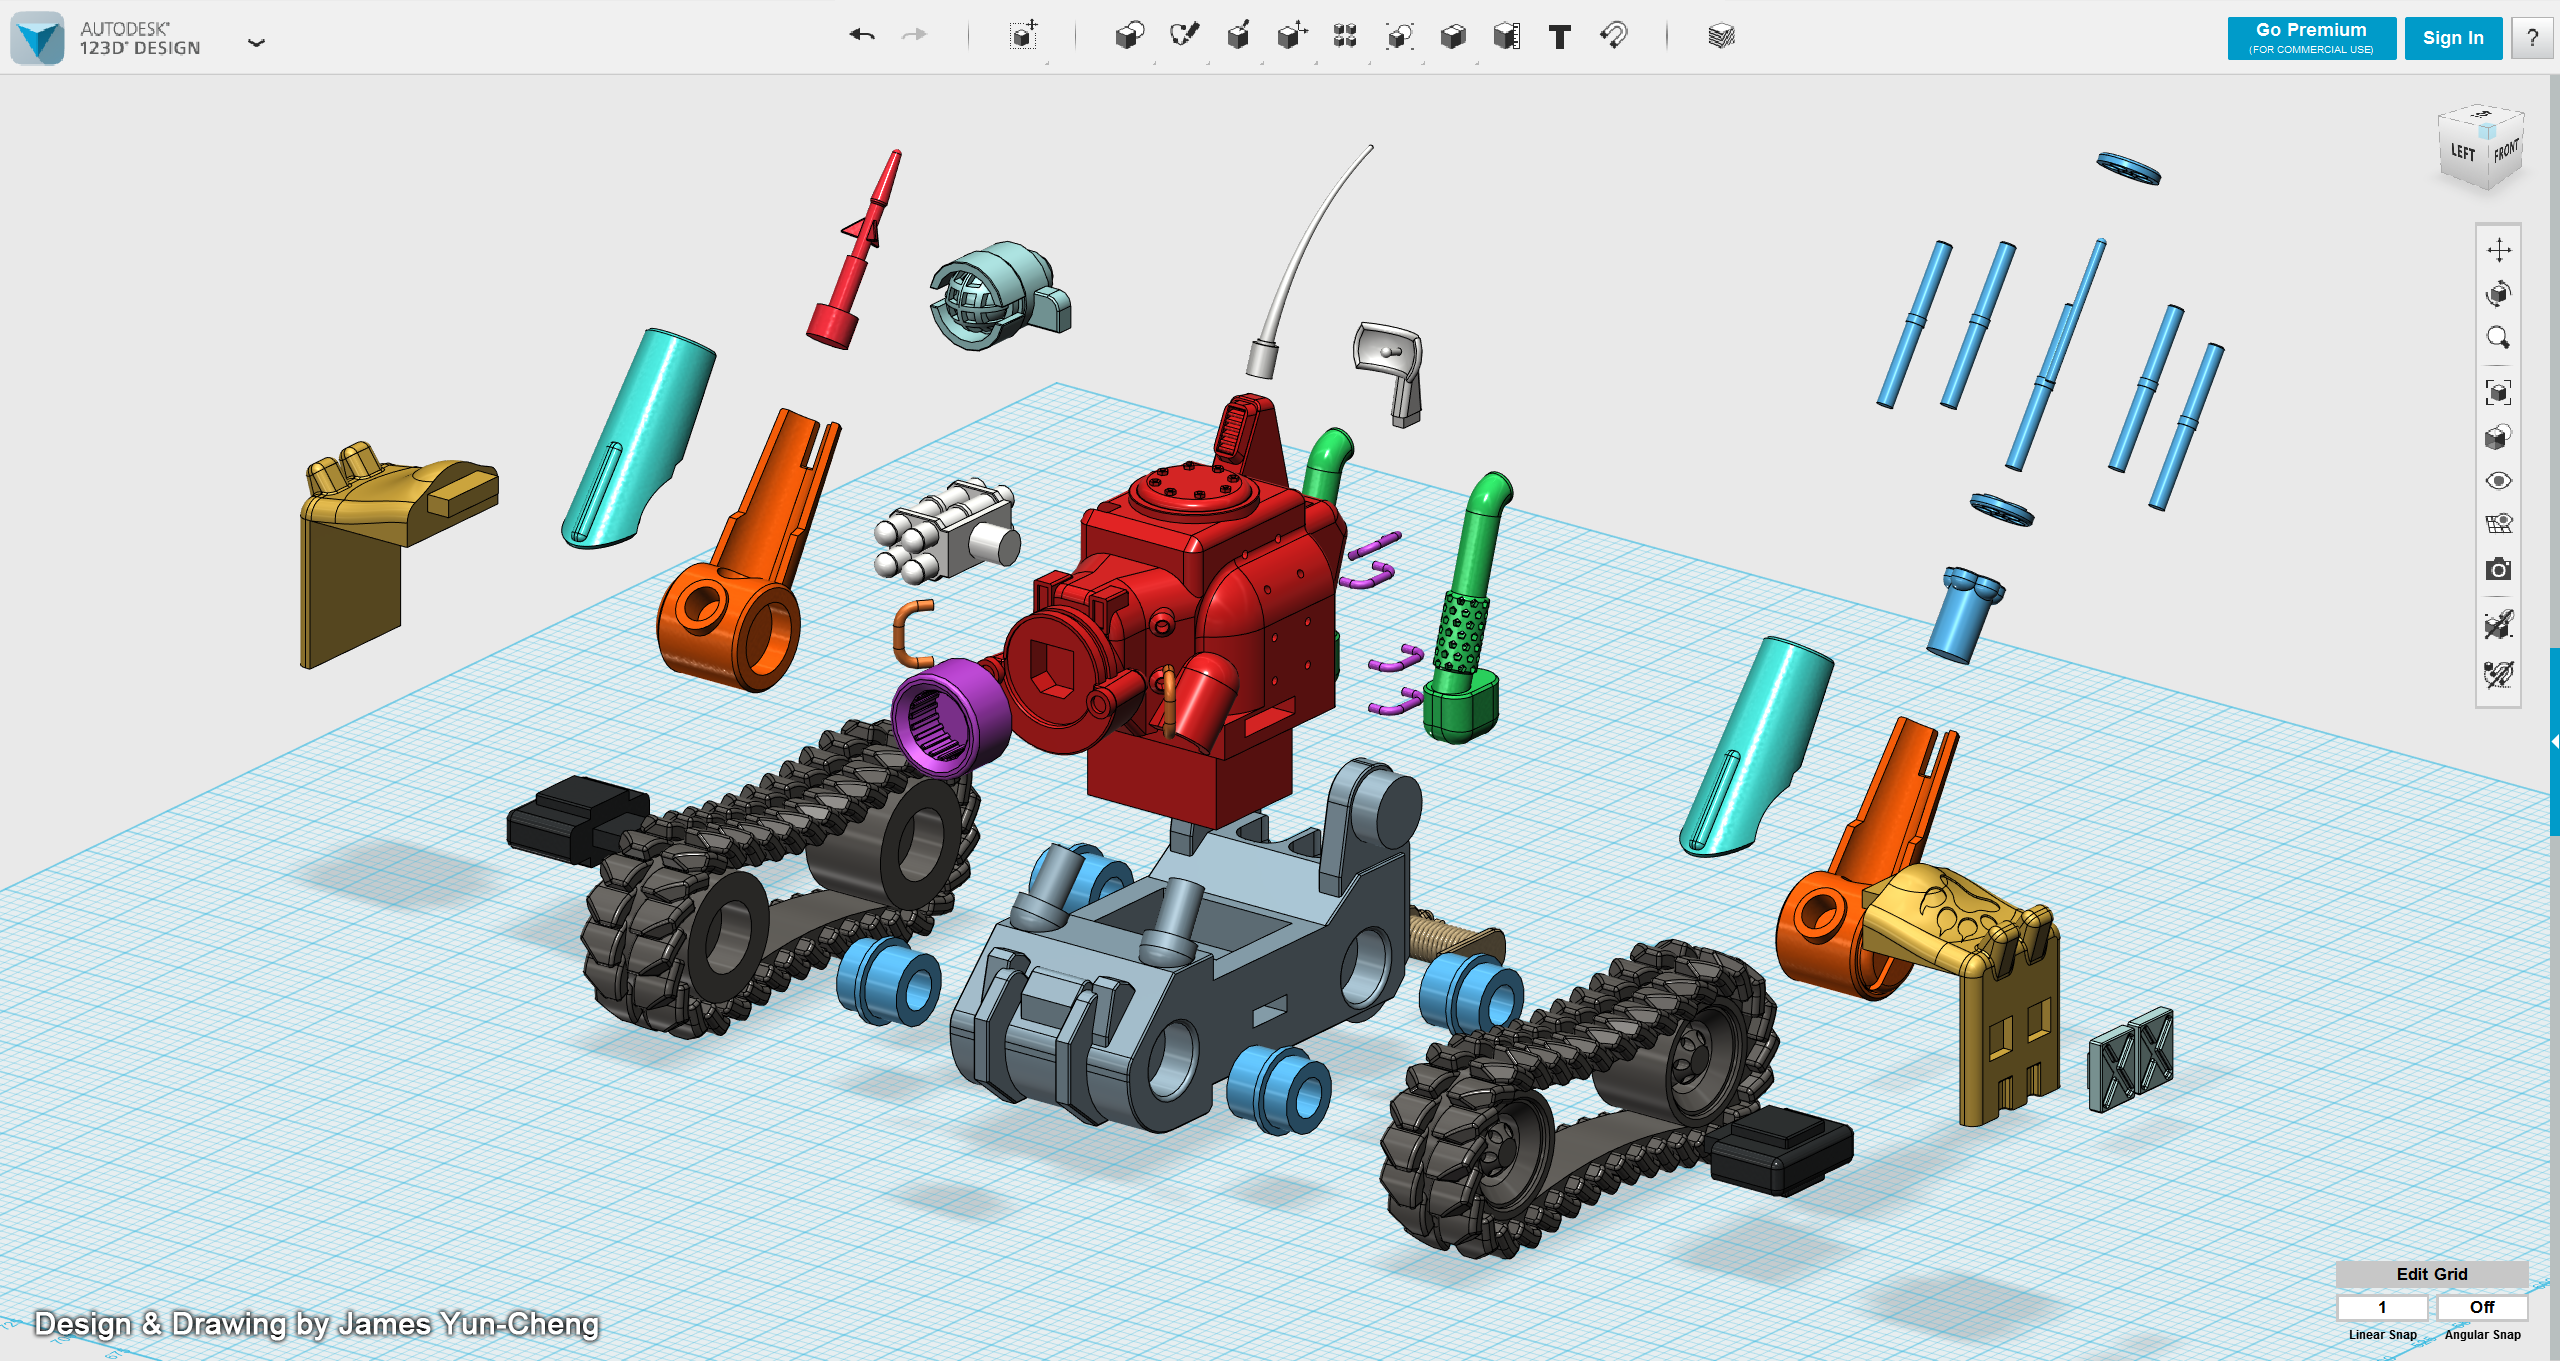Toggle solid visibility eye icon
The width and height of the screenshot is (2560, 1361).
(x=2498, y=481)
